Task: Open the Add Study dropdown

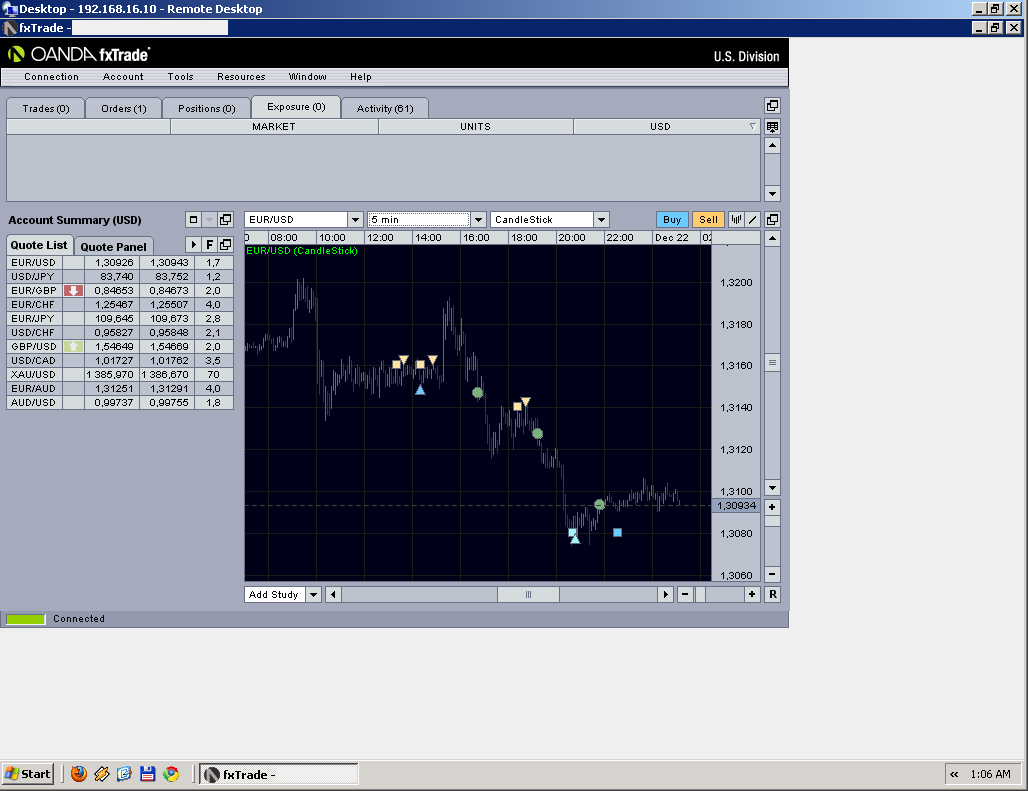Action: 313,594
